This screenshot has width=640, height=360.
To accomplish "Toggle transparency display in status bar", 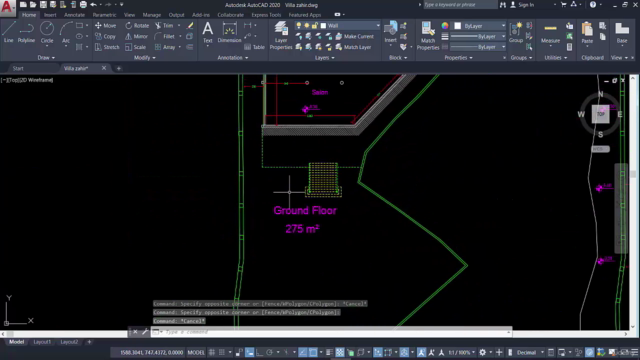I will pos(340,352).
